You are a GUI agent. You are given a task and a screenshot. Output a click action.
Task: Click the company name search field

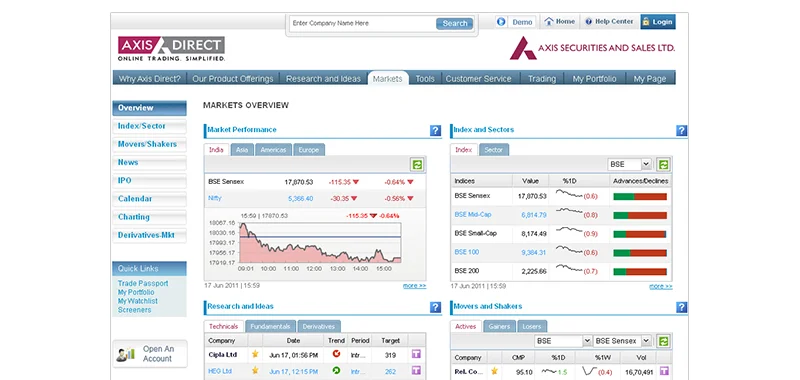(x=362, y=23)
